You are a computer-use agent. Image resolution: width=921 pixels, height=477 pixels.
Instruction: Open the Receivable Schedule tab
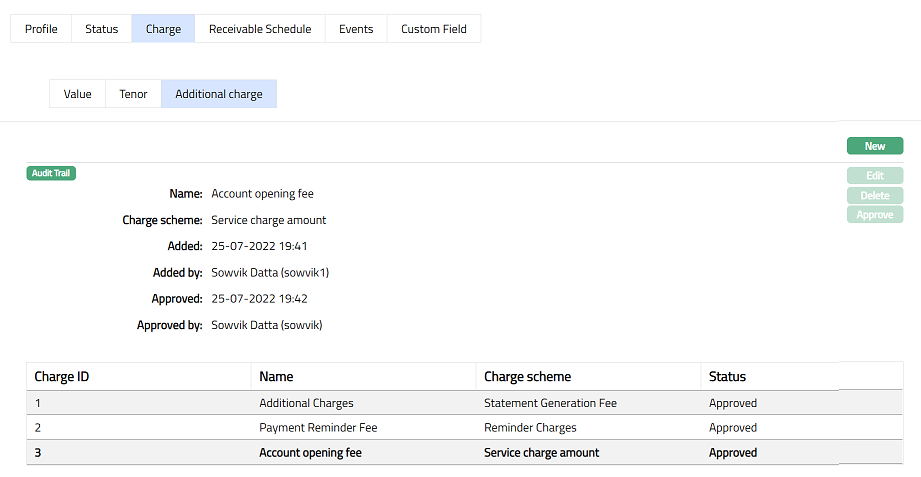(x=260, y=29)
